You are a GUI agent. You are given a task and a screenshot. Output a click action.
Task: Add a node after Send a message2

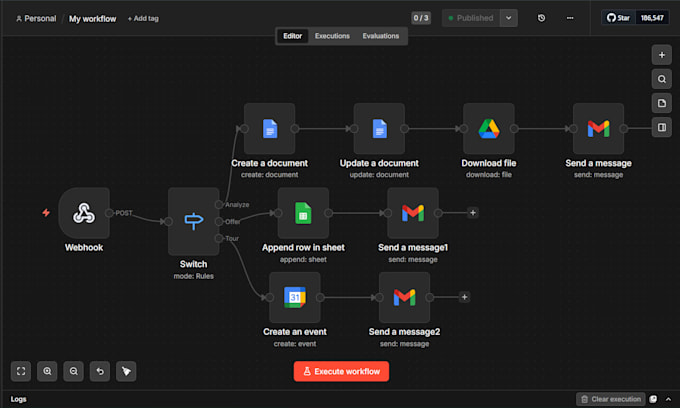coord(464,297)
